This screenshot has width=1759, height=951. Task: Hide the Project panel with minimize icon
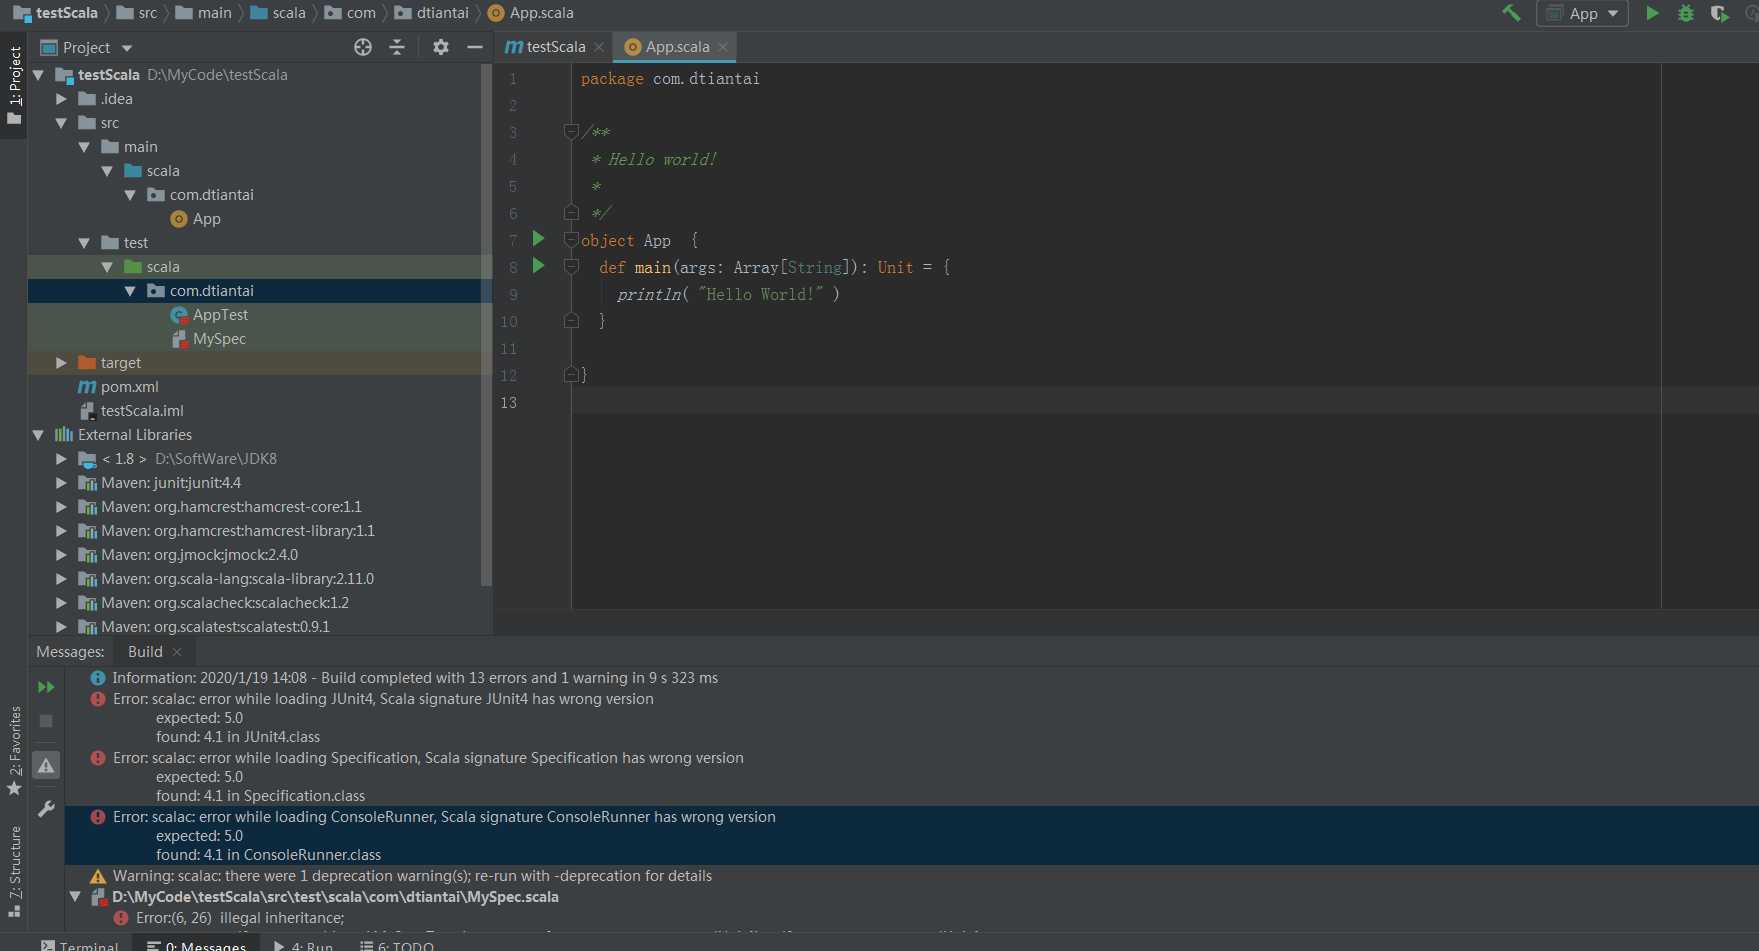click(475, 47)
